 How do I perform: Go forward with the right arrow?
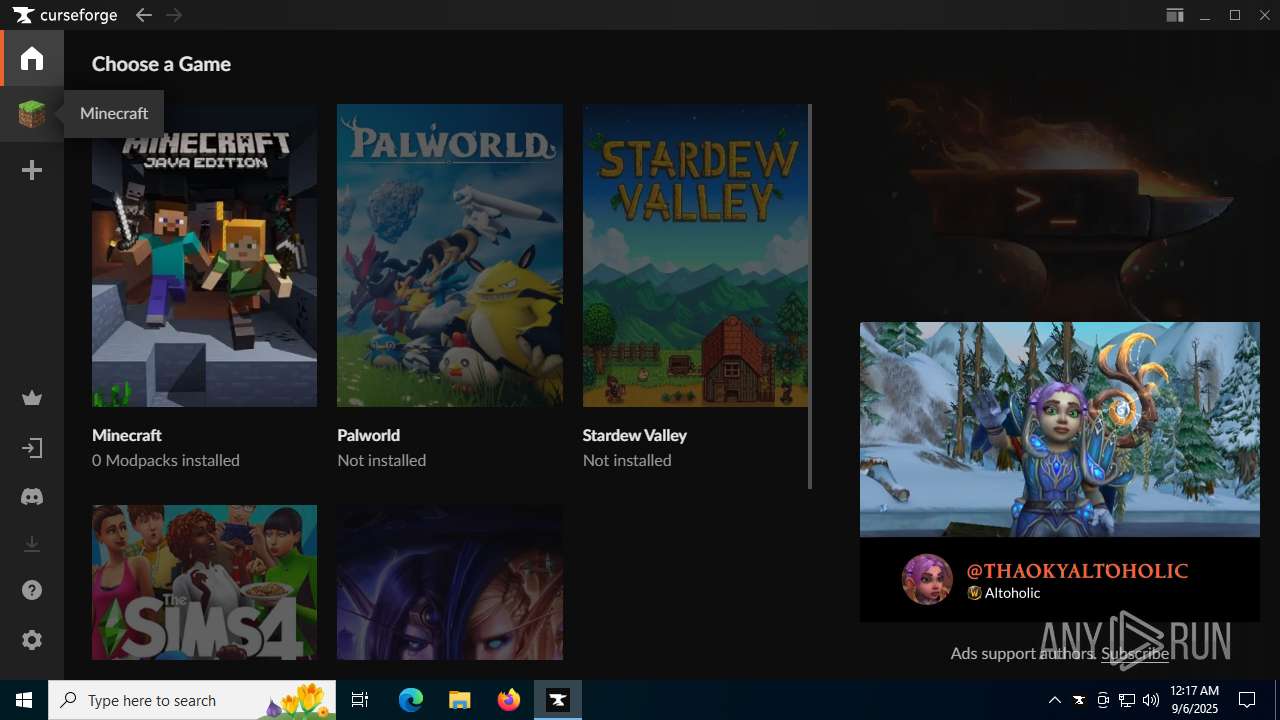[174, 15]
